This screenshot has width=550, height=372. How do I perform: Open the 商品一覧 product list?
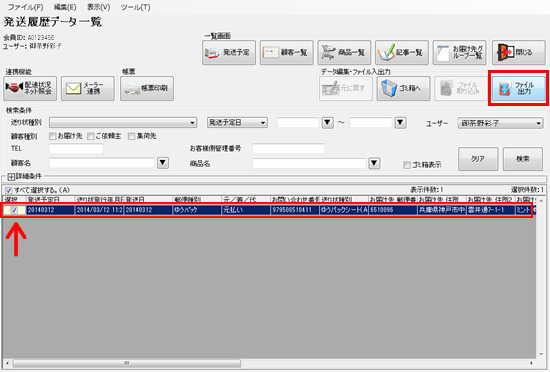coord(344,53)
